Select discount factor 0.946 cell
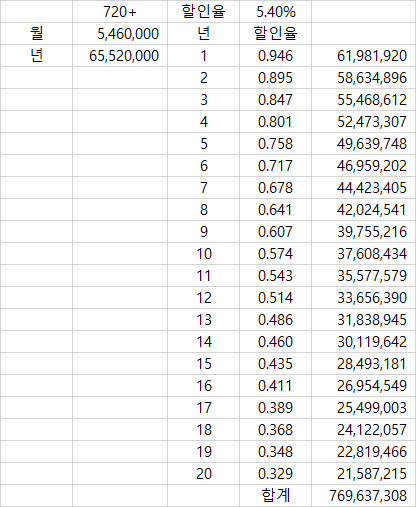Screen dimensions: 416x507 [275, 56]
